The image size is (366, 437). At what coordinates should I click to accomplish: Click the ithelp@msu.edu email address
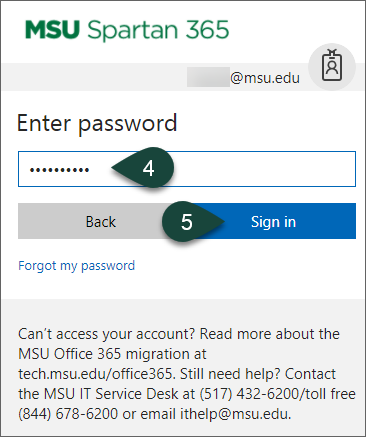[x=234, y=414]
